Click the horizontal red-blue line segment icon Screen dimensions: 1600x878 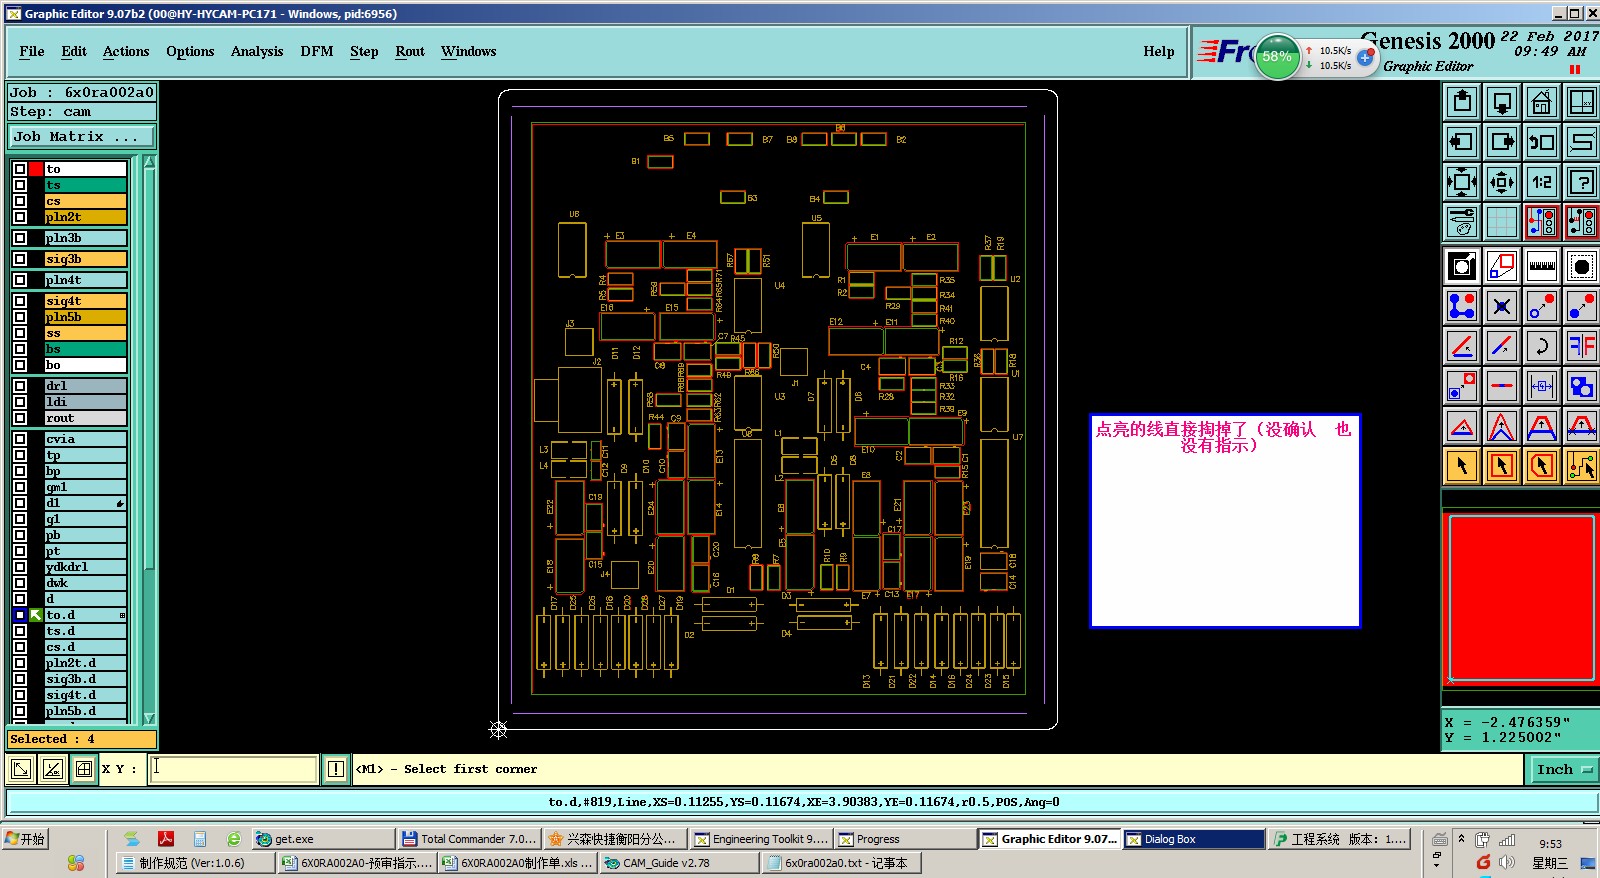coord(1502,386)
